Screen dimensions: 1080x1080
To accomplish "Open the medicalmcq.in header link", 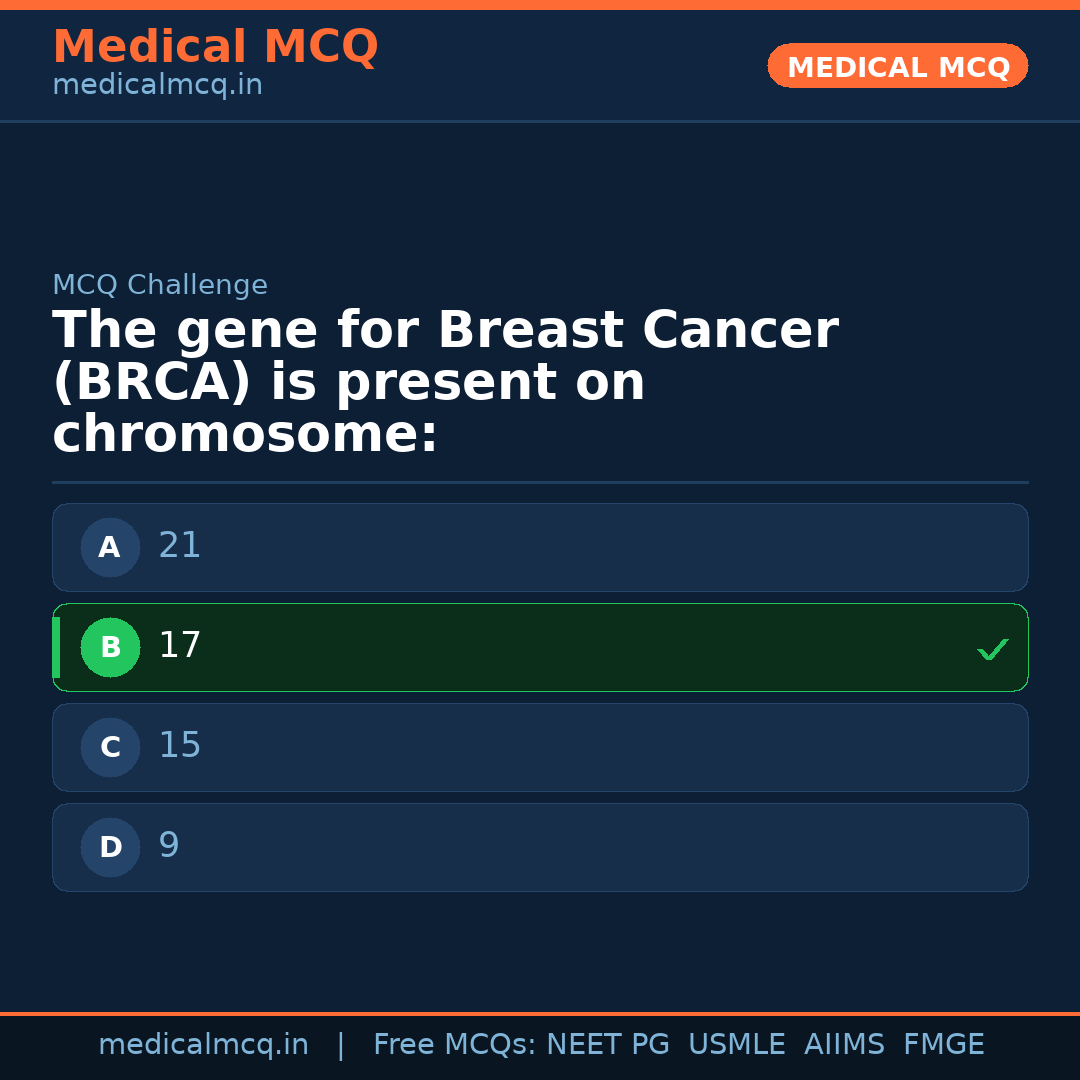I will coord(157,85).
